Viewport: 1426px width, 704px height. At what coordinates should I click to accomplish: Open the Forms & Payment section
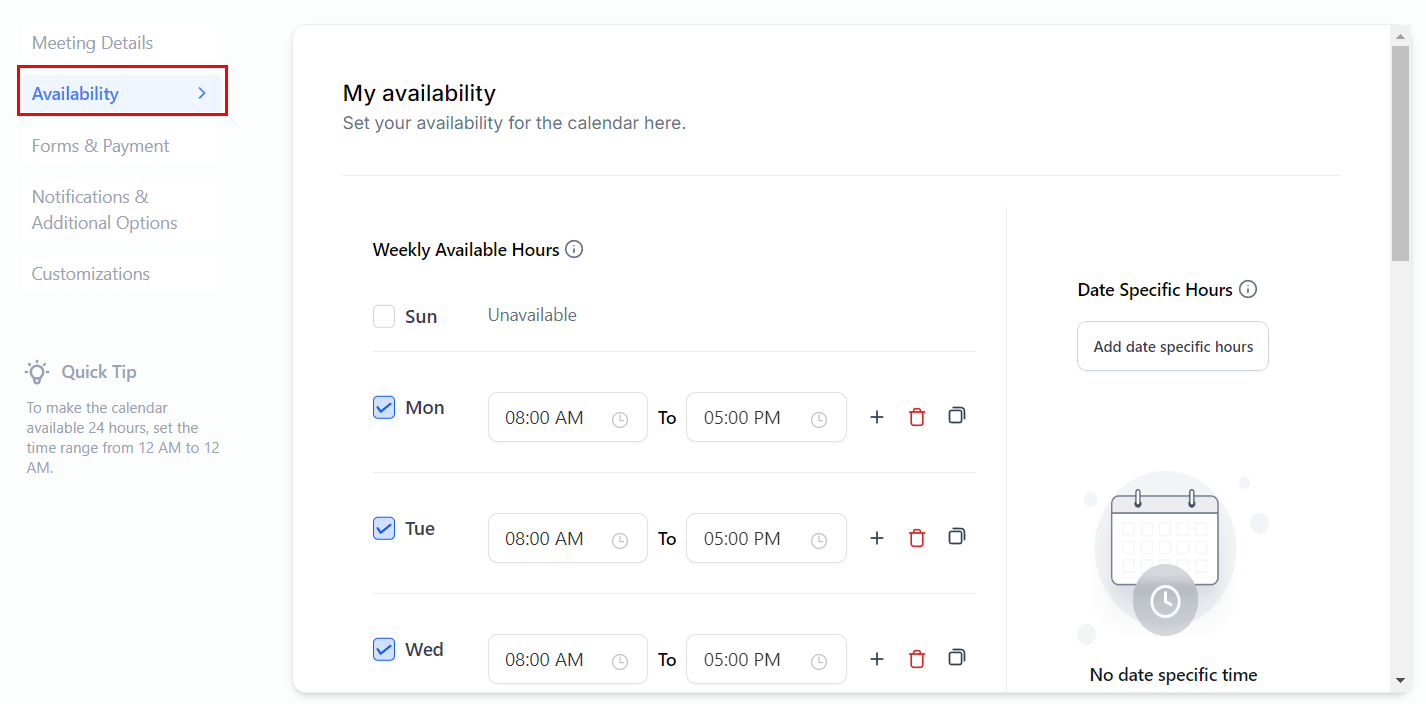101,146
